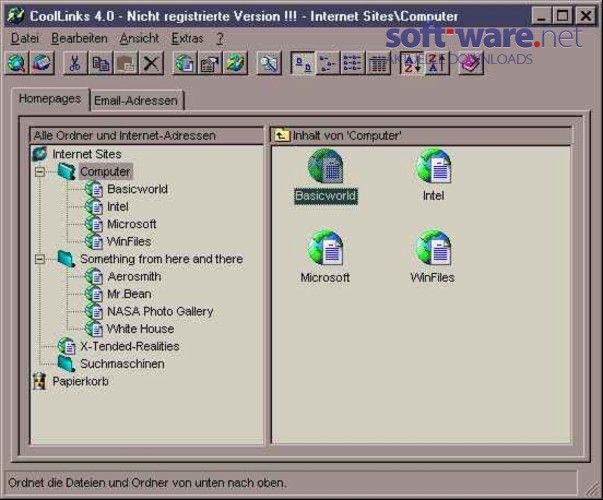Viewport: 603px width, 500px height.
Task: Minimize the CoolLinks window
Action: click(x=541, y=16)
